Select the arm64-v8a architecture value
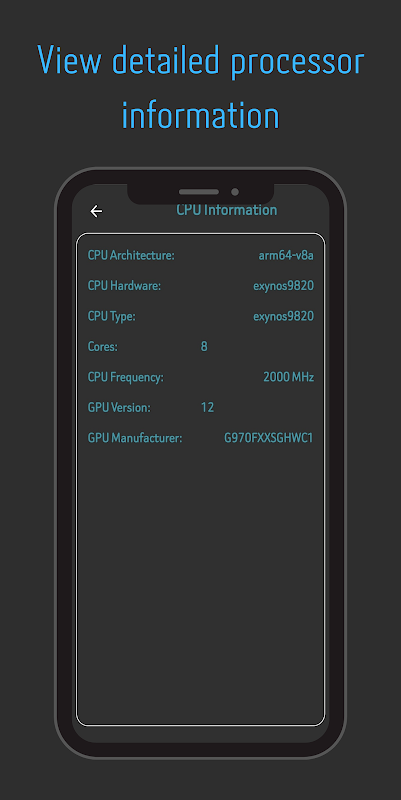Viewport: 401px width, 800px height. click(x=286, y=256)
